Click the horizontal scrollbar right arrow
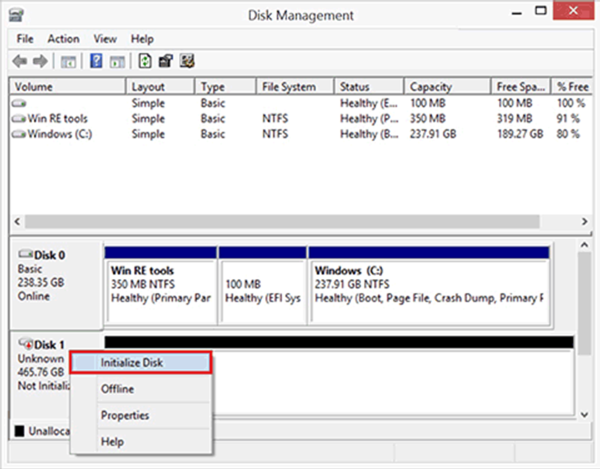The image size is (600, 469). (x=584, y=221)
